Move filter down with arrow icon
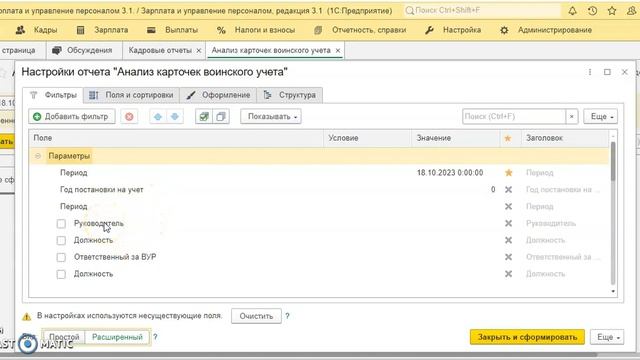The width and height of the screenshot is (640, 360). [175, 117]
